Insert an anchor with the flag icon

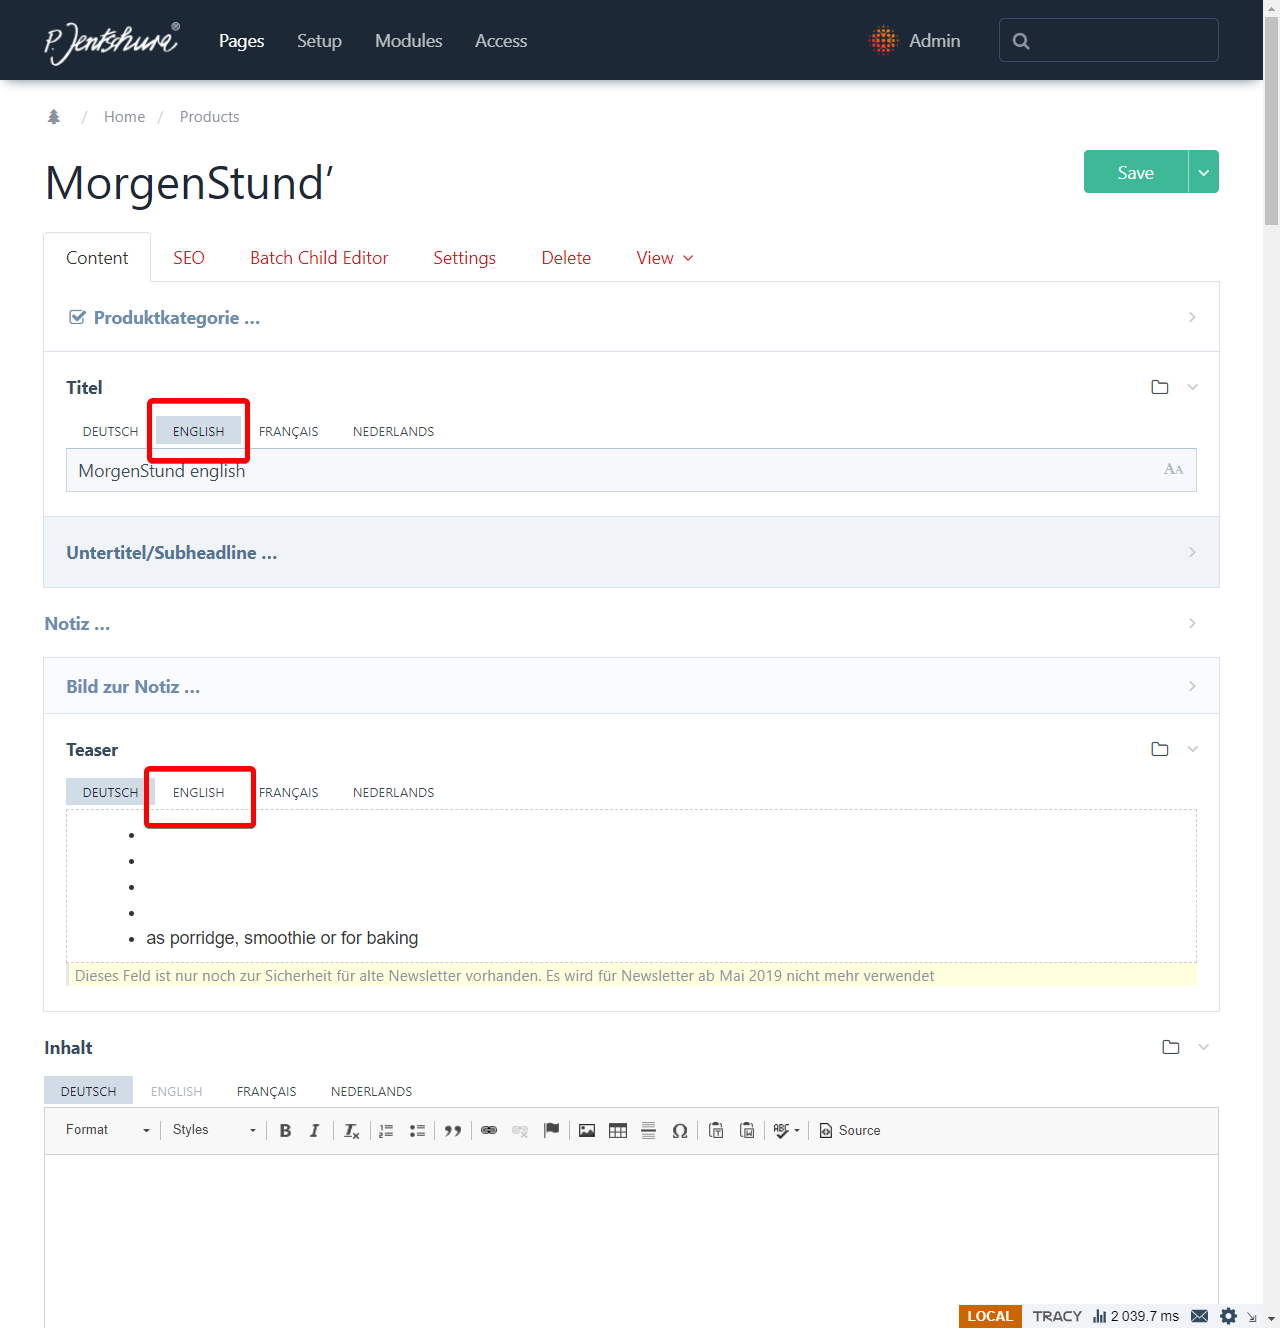tap(551, 1131)
